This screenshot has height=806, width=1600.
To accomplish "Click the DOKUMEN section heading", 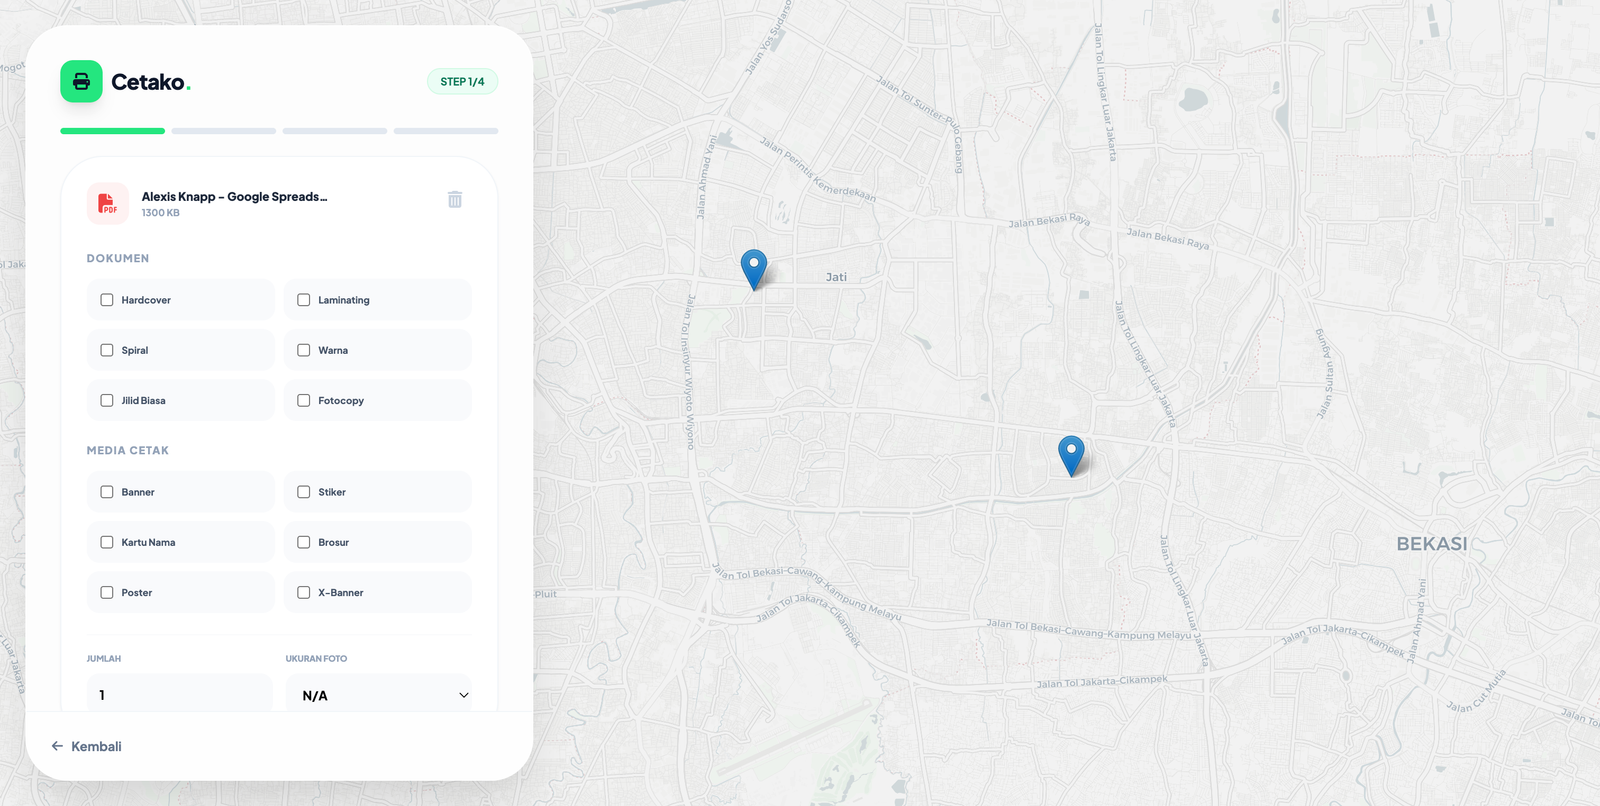I will (118, 258).
